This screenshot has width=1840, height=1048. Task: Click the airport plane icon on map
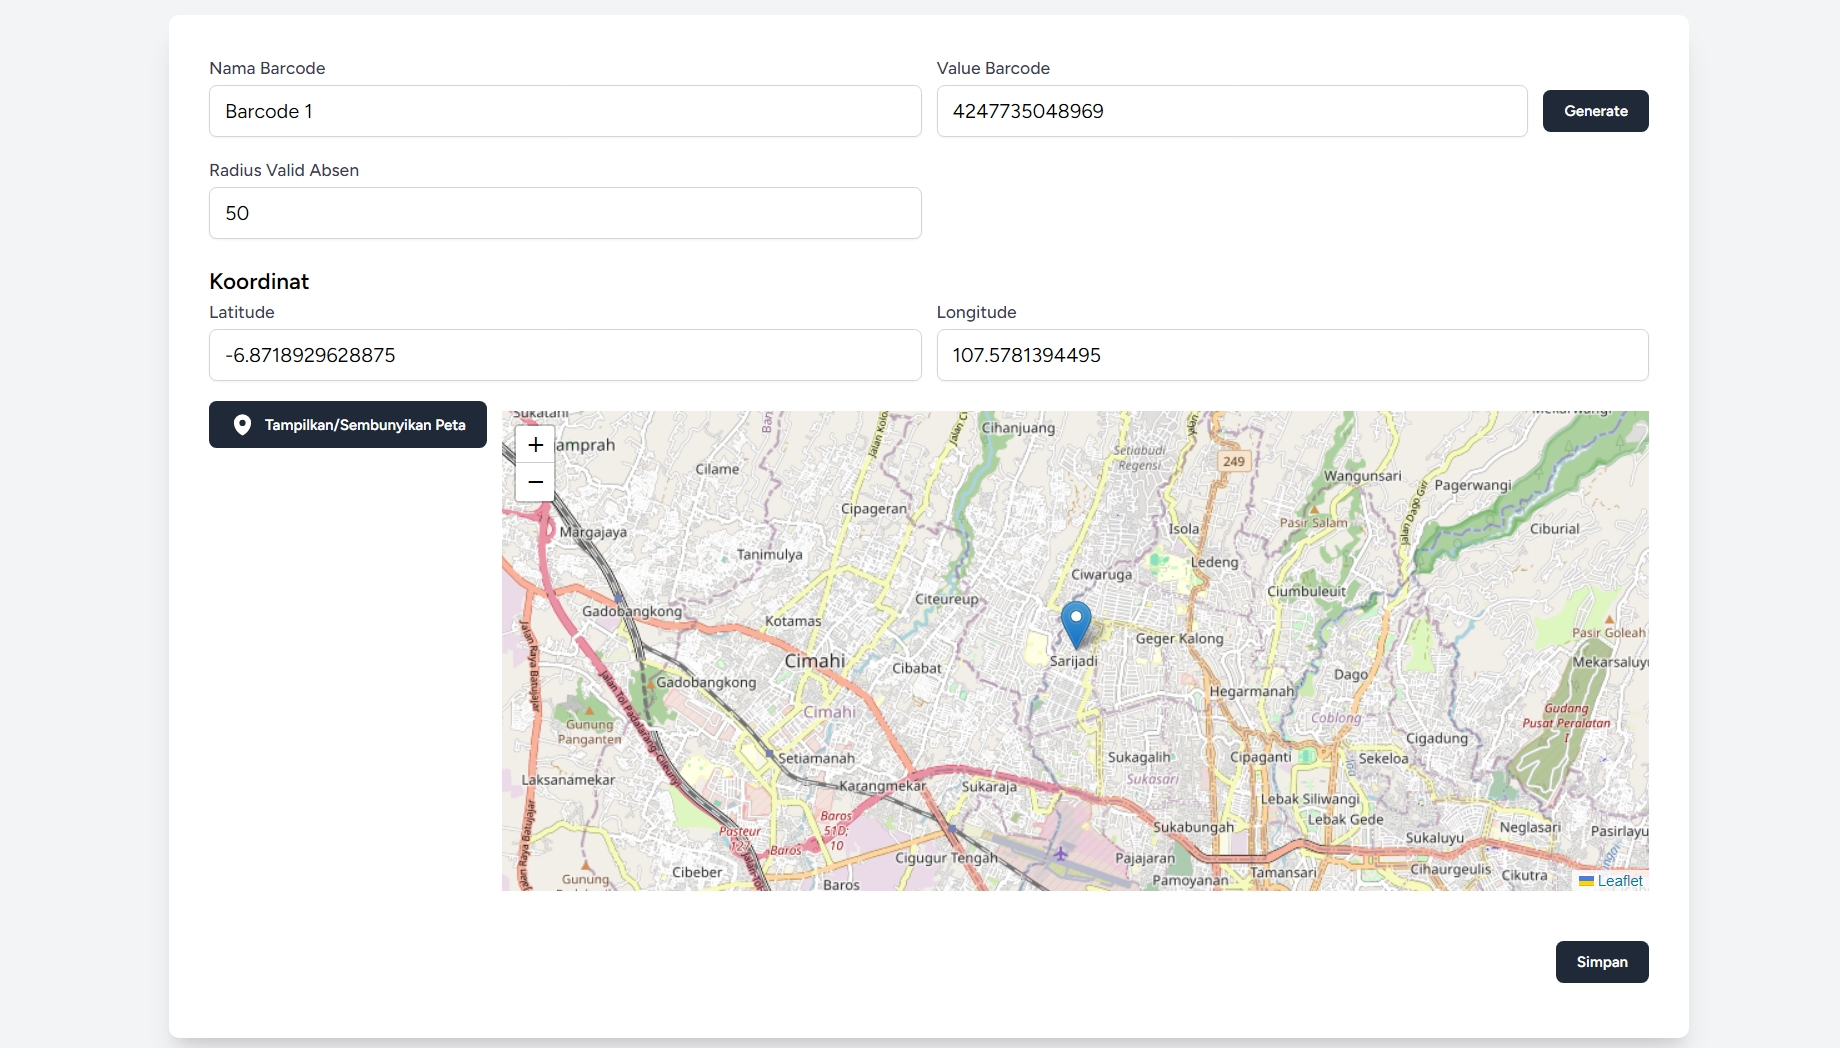(x=1060, y=853)
